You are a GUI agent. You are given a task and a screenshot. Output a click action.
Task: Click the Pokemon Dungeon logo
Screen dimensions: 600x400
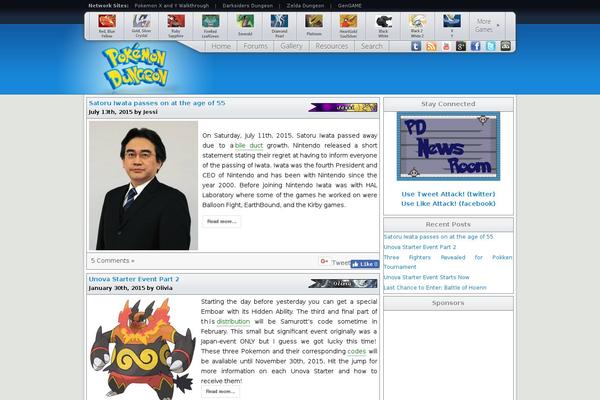pos(135,68)
